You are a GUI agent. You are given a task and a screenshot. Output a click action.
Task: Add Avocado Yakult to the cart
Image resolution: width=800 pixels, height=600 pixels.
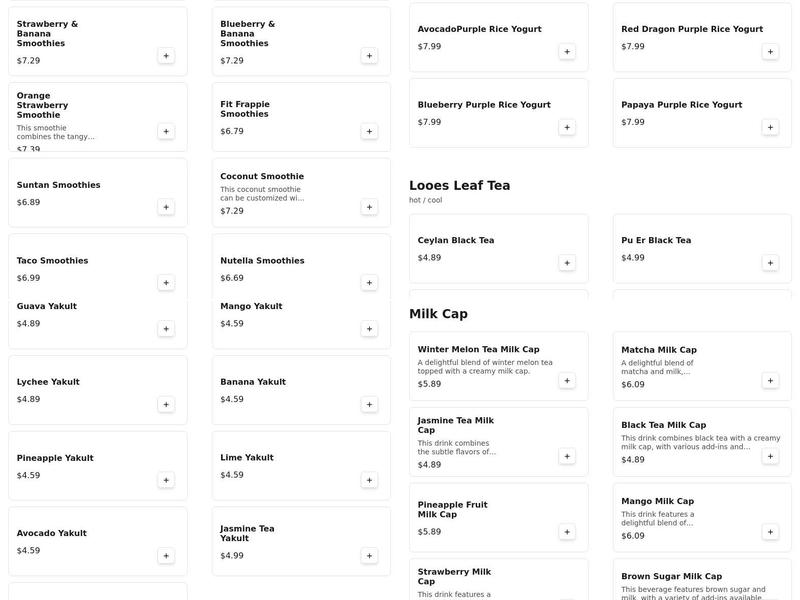[166, 555]
